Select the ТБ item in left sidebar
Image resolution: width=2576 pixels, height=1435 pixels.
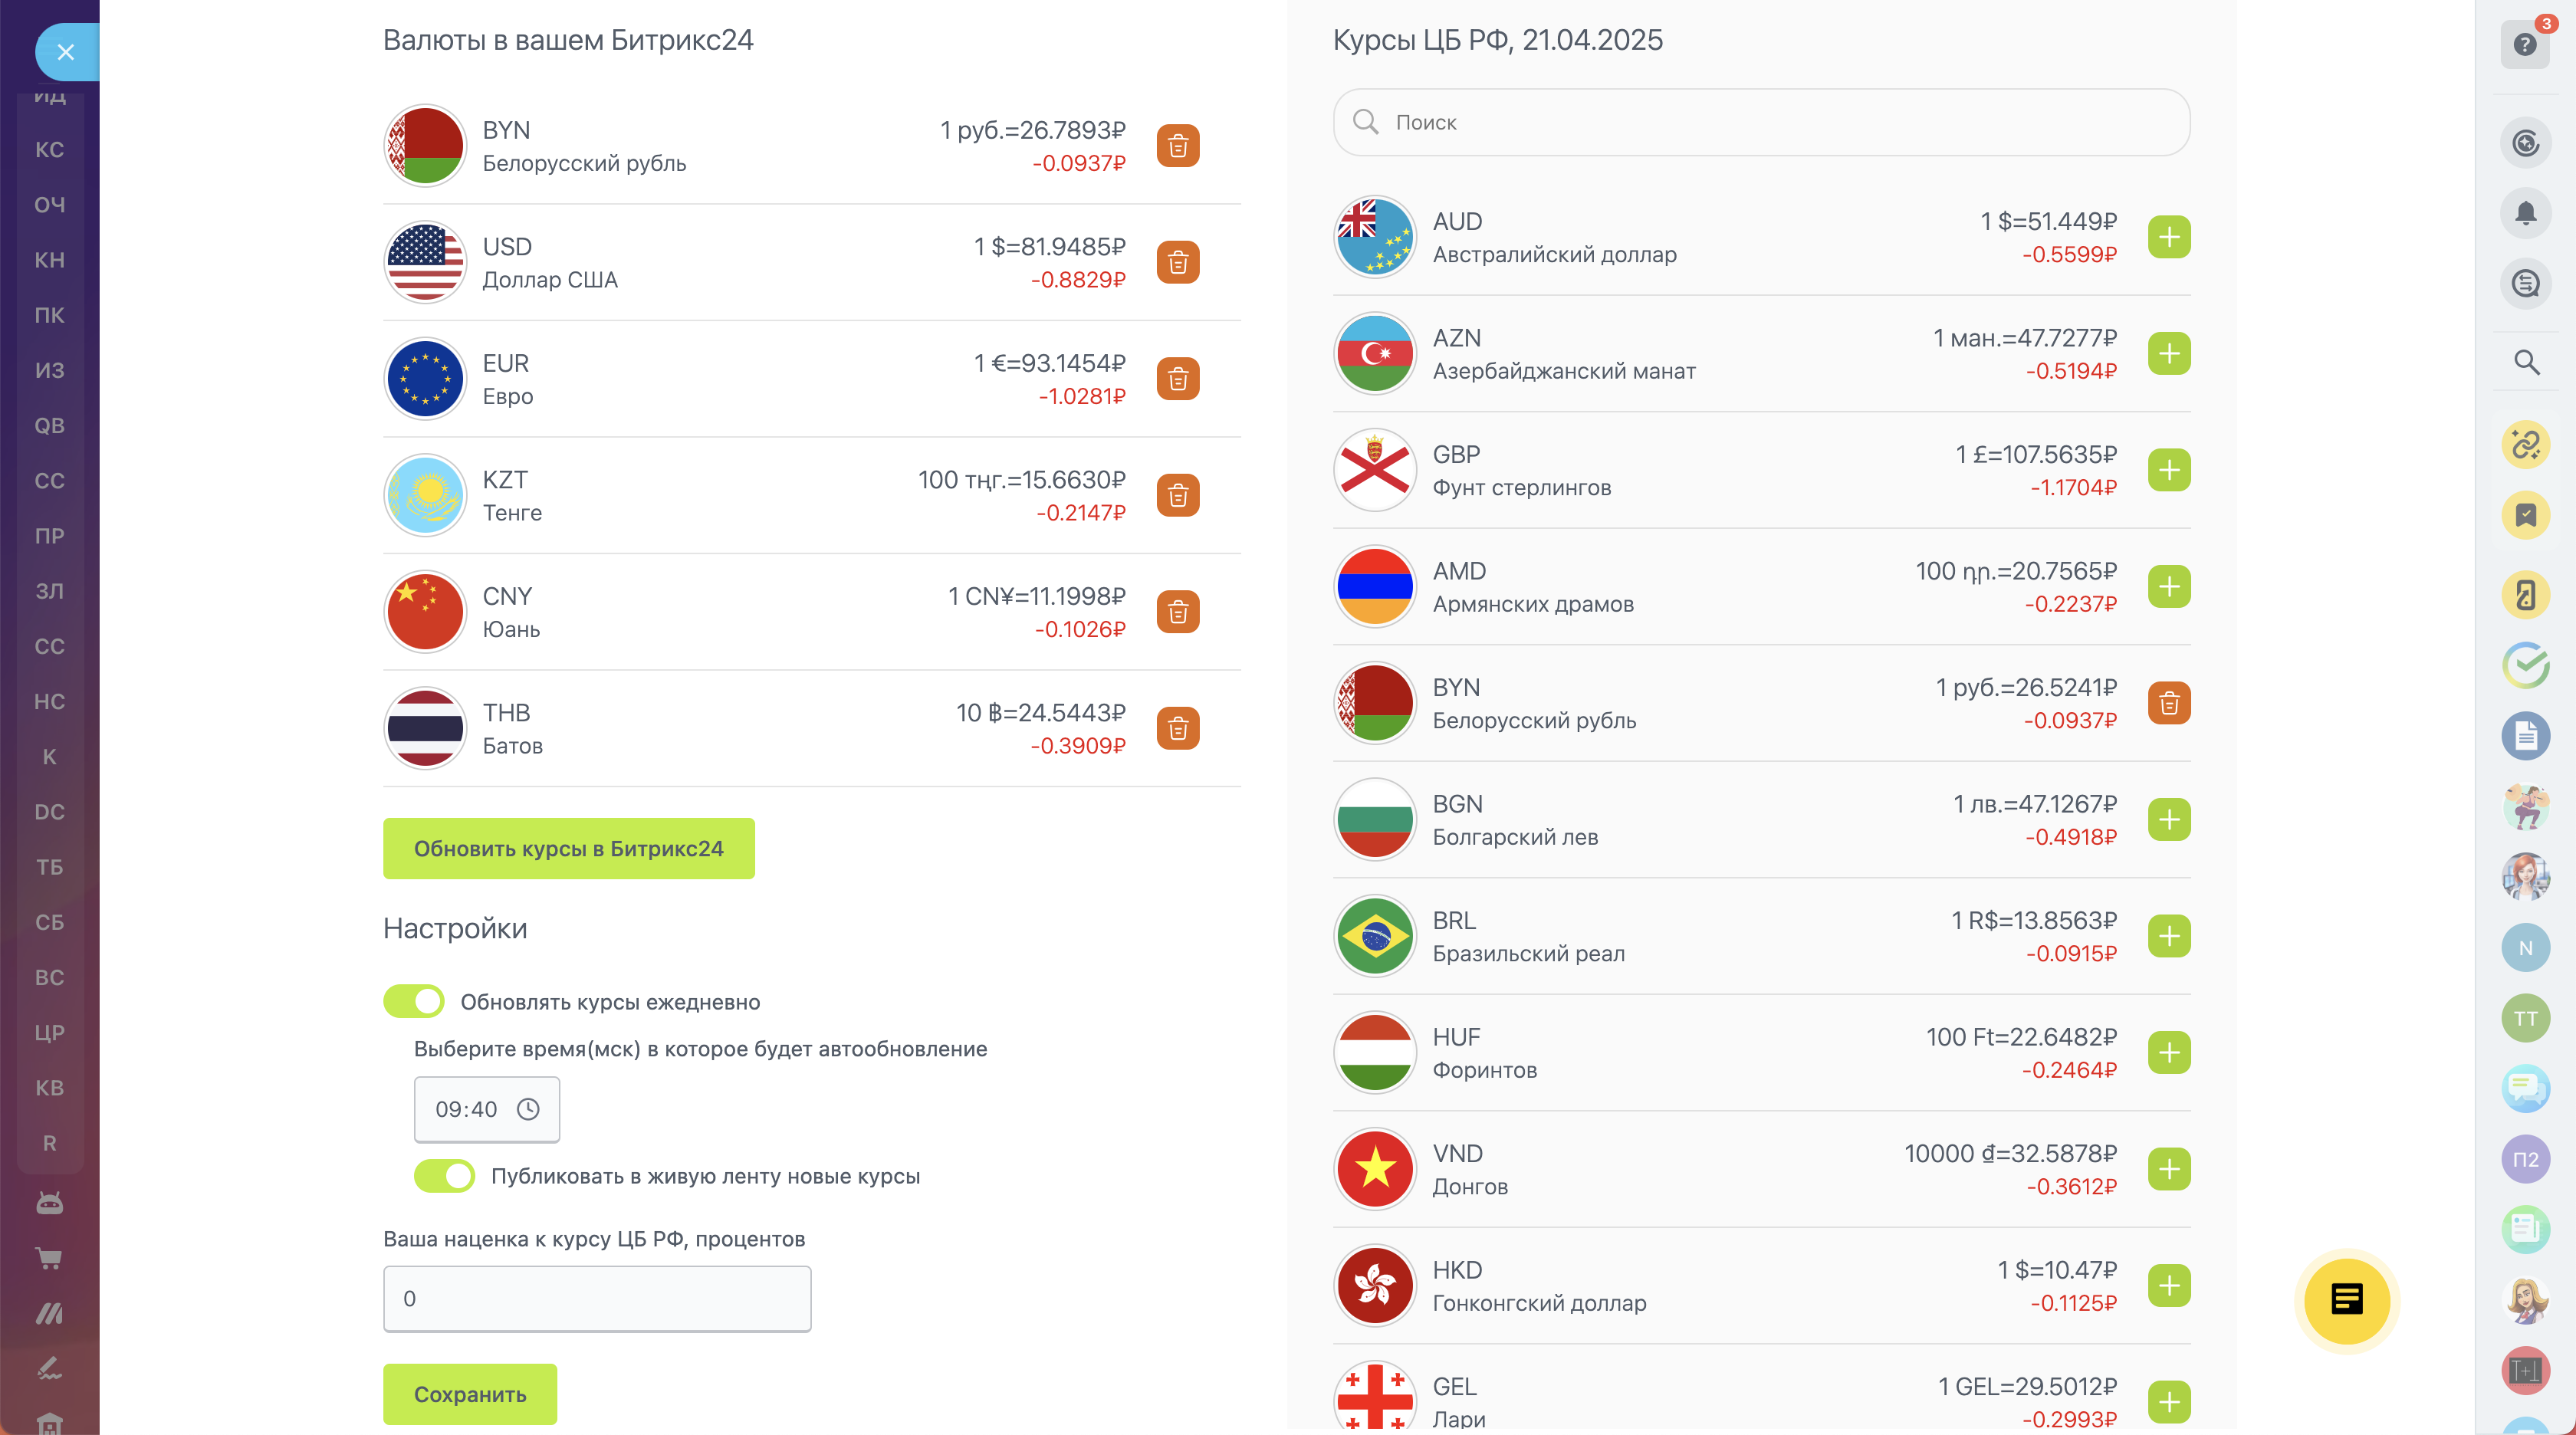click(49, 867)
